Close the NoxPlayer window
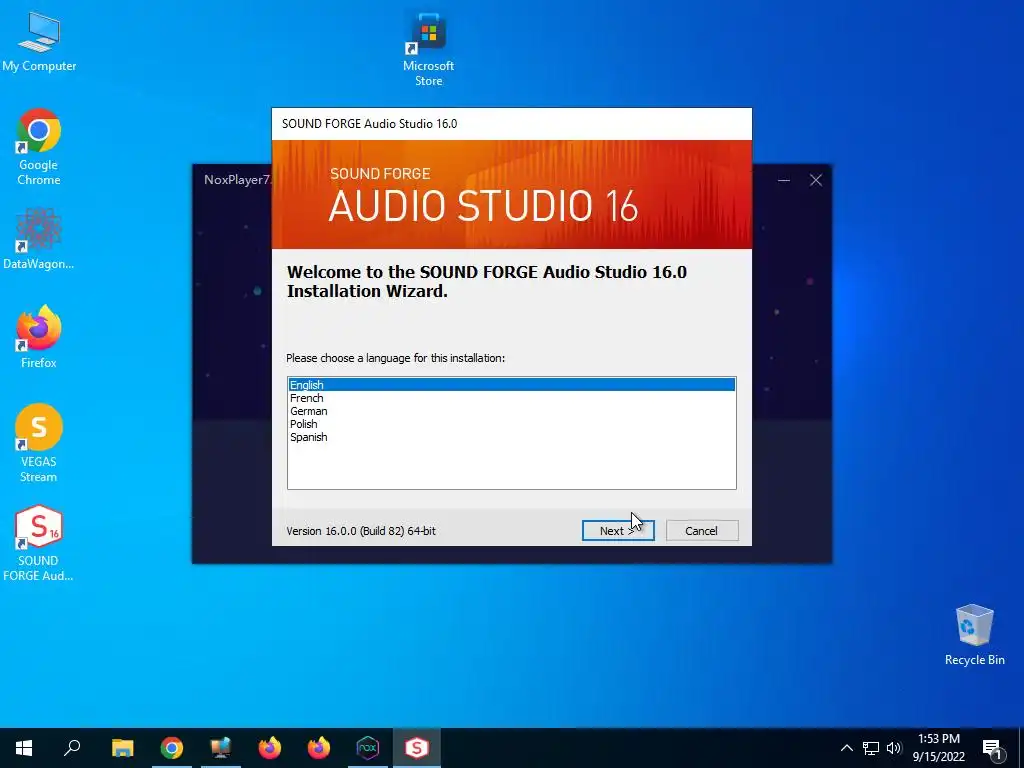This screenshot has width=1024, height=768. tap(816, 180)
